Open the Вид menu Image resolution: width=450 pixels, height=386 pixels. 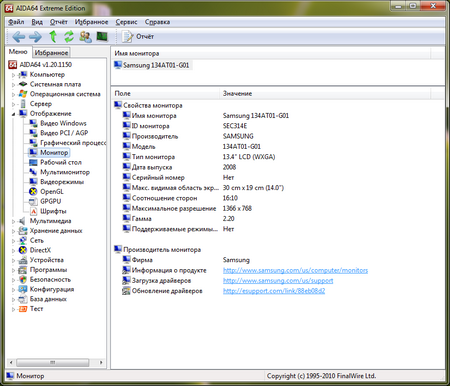click(37, 22)
